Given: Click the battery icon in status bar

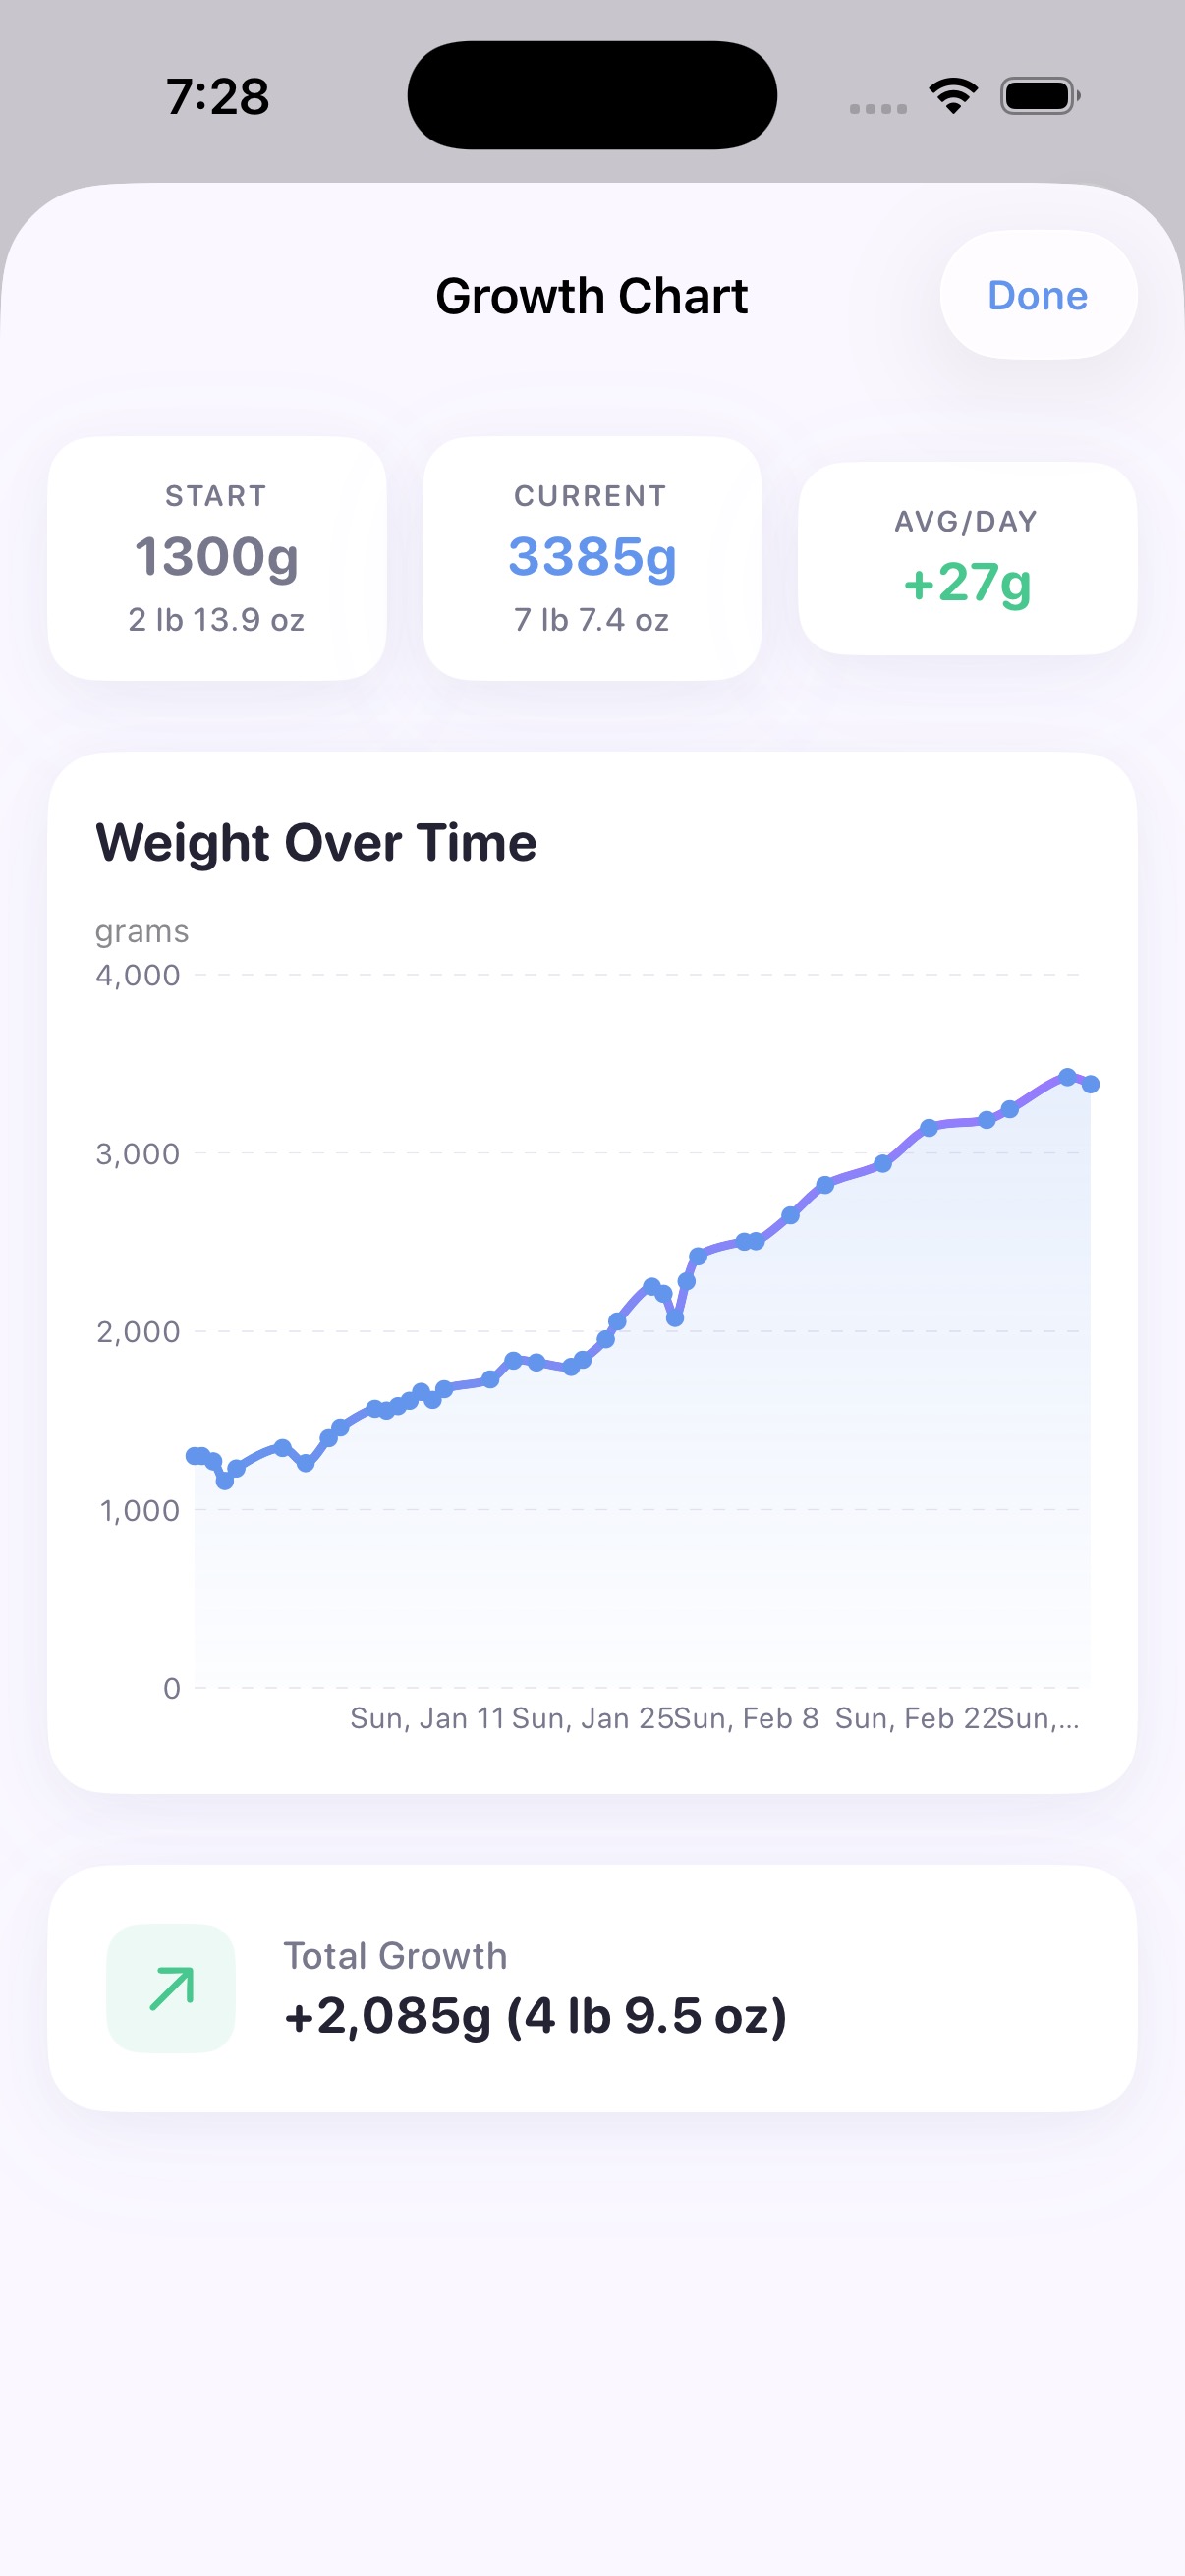Looking at the screenshot, I should point(1037,94).
